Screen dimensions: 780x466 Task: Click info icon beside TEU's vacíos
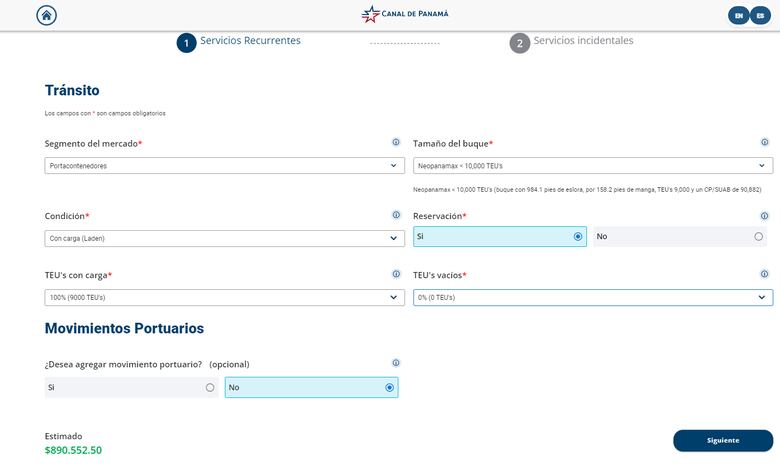765,274
